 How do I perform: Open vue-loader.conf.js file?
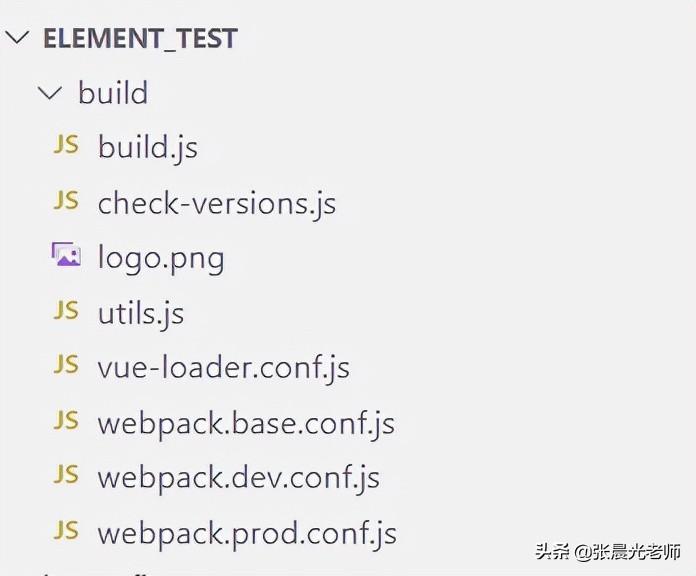click(x=223, y=368)
